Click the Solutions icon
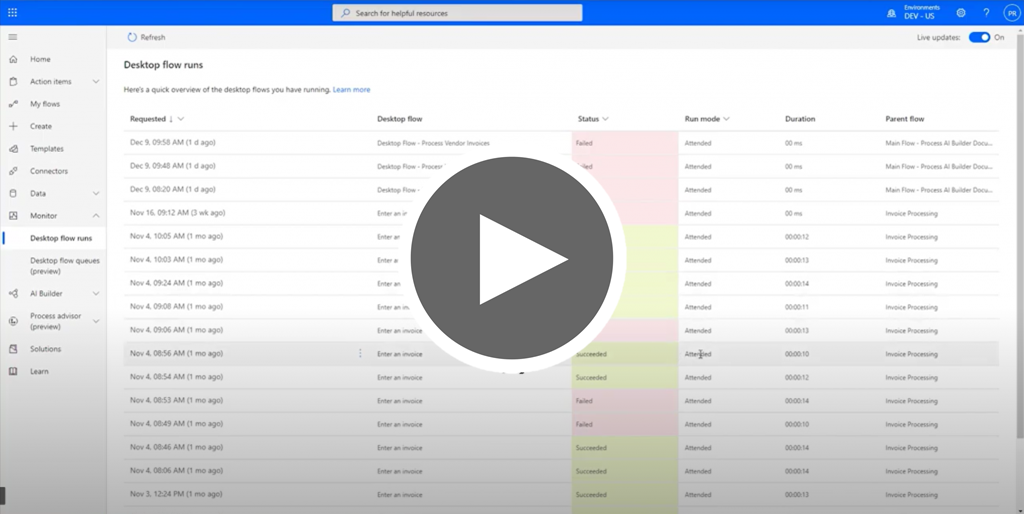1024x515 pixels. coord(13,349)
